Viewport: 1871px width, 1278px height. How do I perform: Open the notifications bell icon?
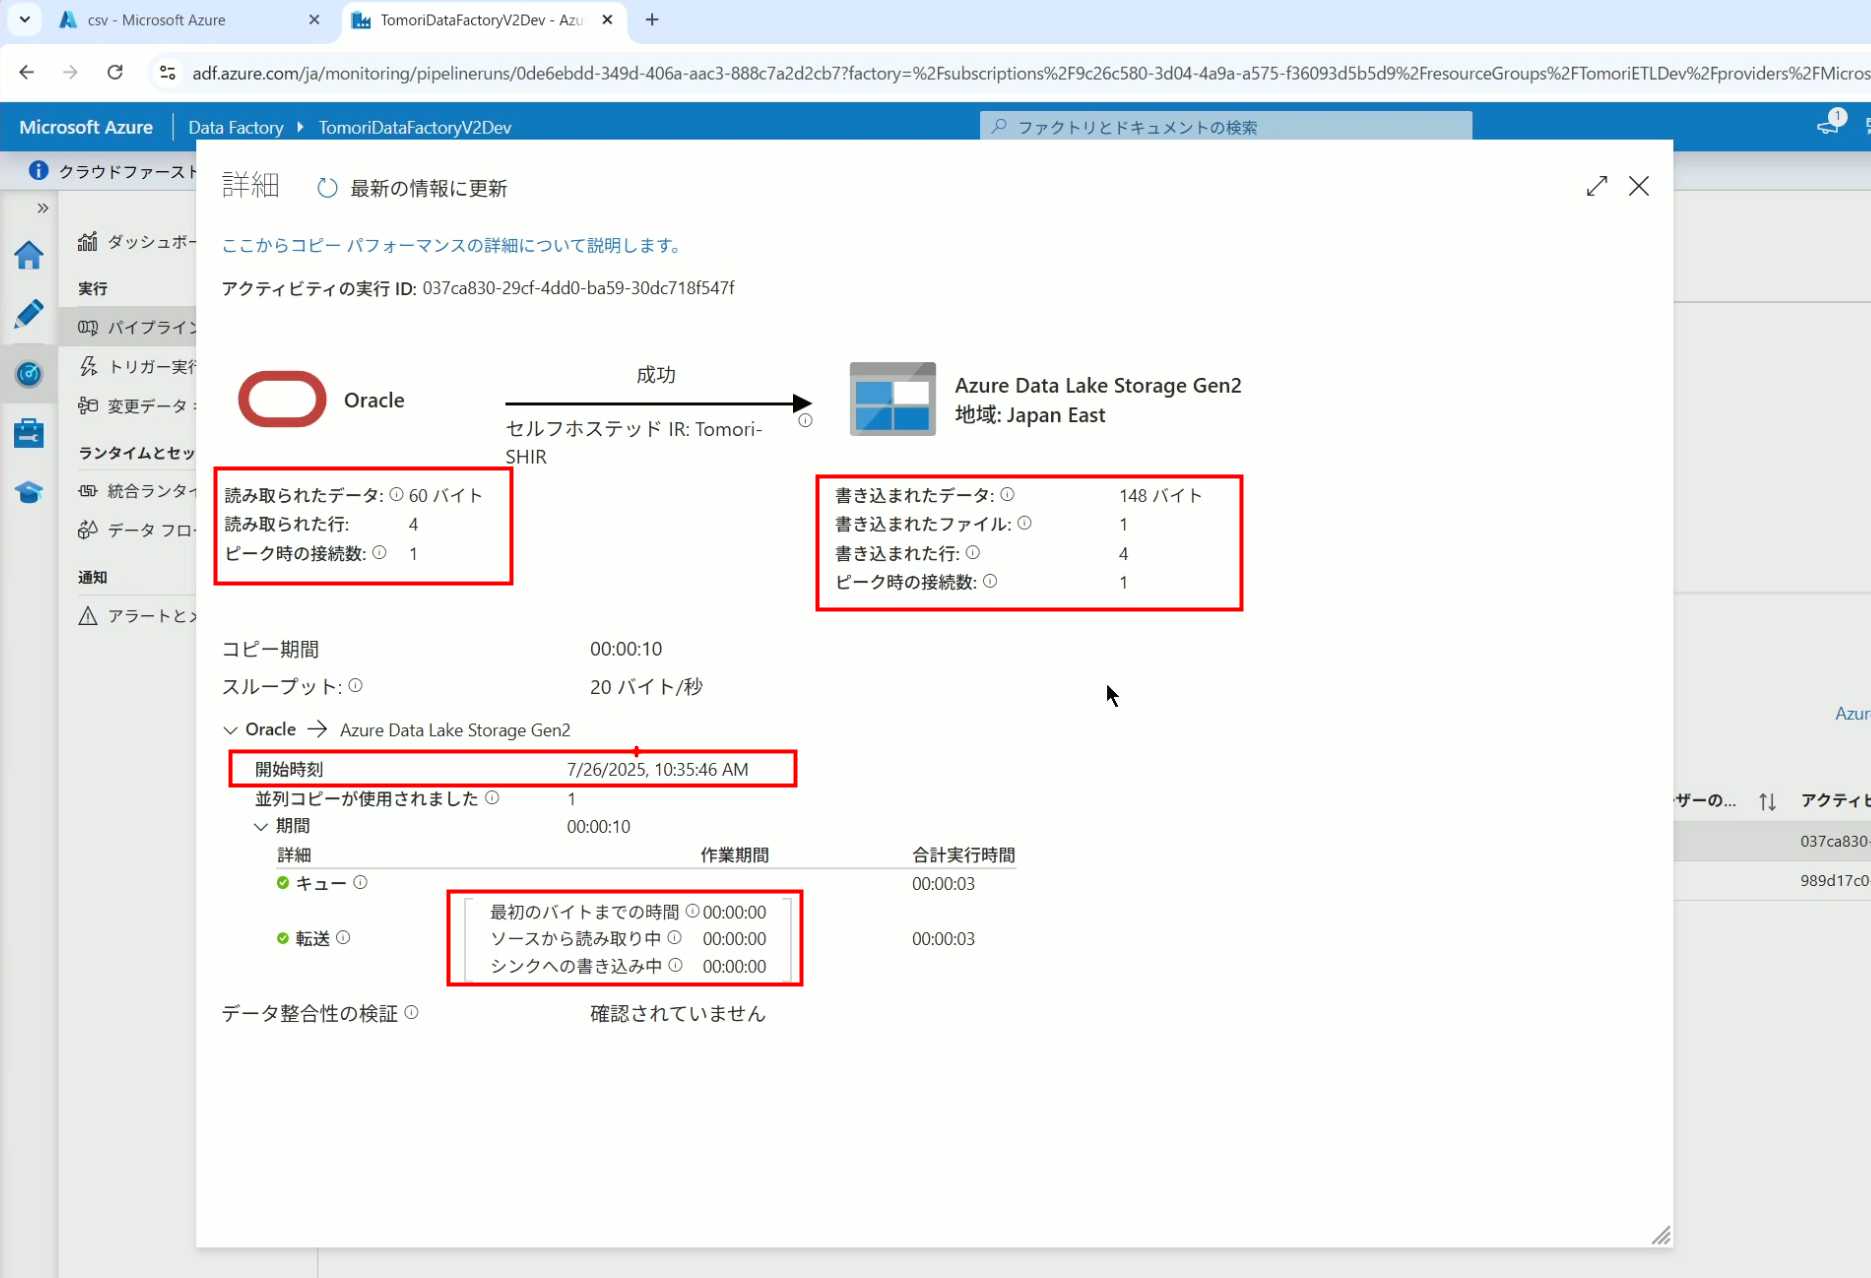(1828, 126)
